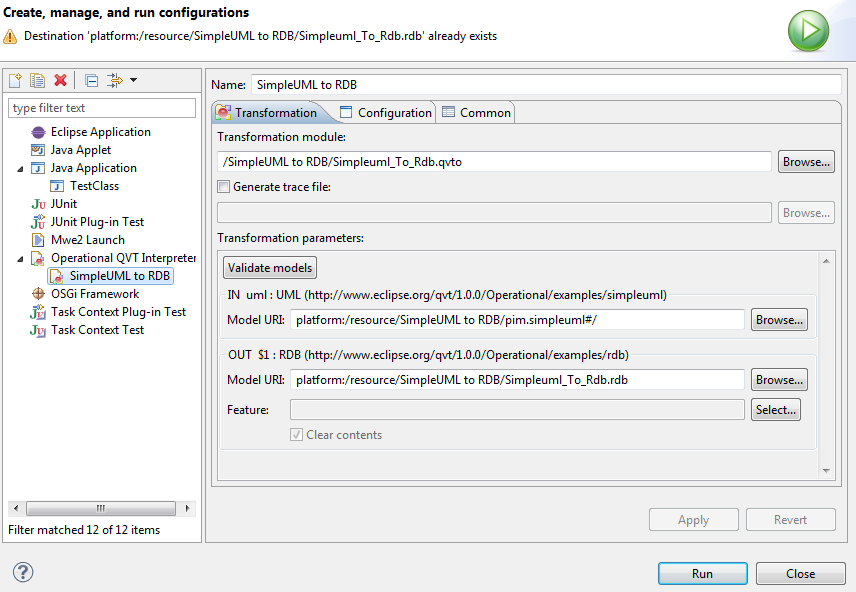Click the green Run banner icon
The image size is (856, 592).
(x=809, y=31)
